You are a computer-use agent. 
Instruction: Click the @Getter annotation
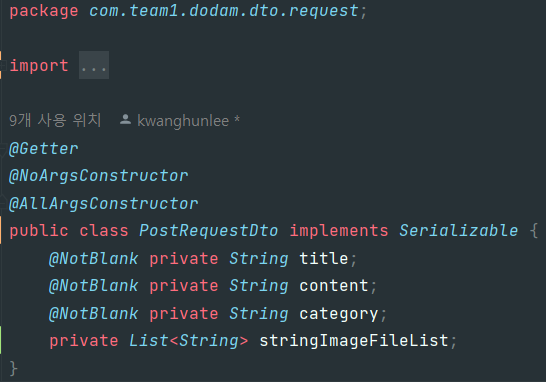[44, 149]
